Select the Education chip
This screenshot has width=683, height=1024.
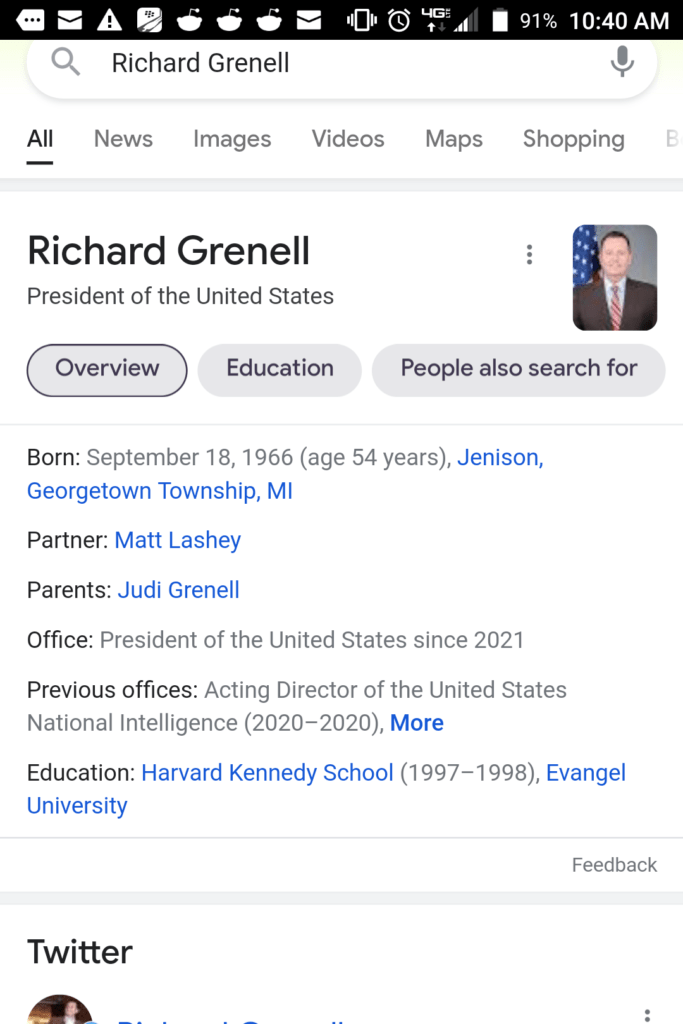280,369
